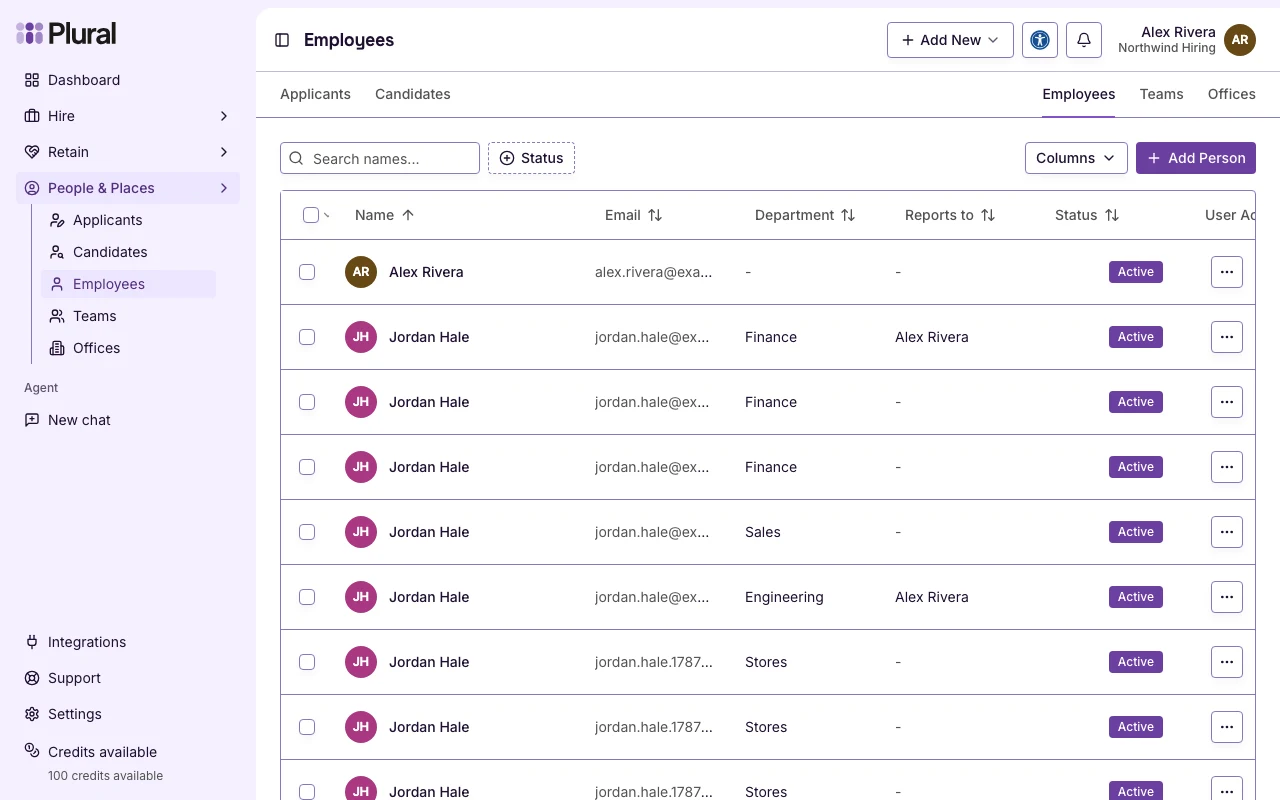The width and height of the screenshot is (1280, 800).
Task: Switch to the Candidates tab
Action: [413, 94]
